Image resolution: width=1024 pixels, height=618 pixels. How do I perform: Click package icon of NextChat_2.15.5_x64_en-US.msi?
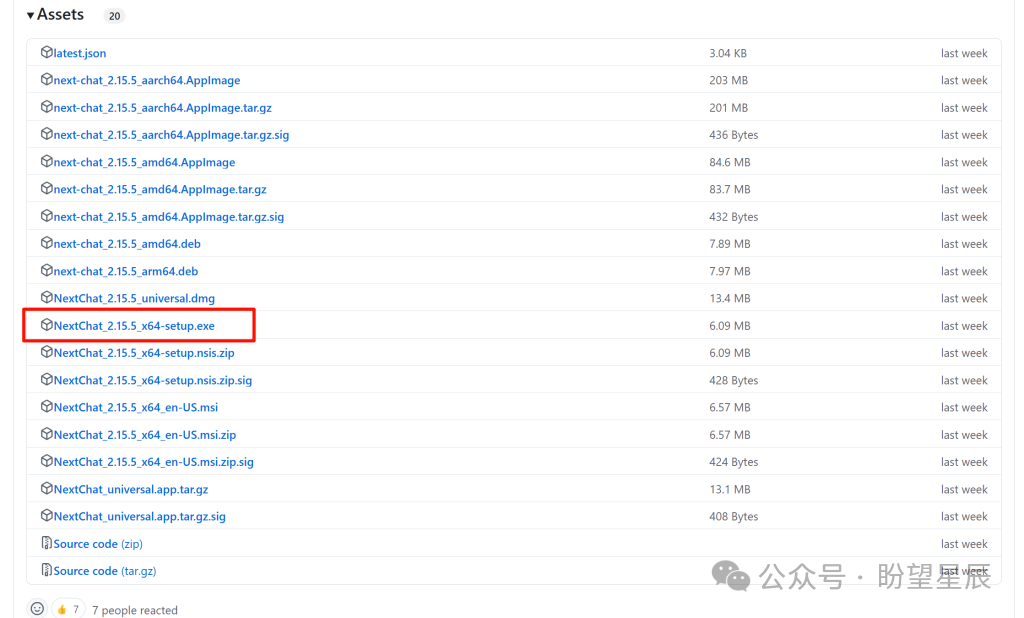[x=46, y=406]
